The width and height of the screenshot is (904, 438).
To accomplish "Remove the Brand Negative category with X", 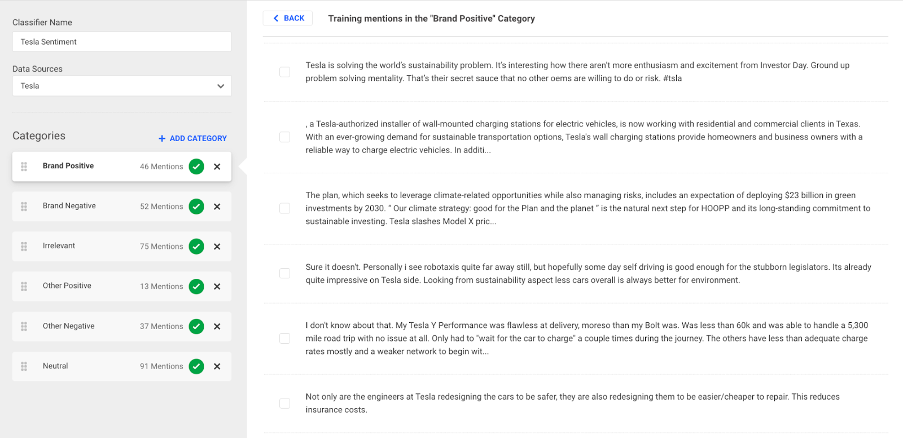I will (217, 206).
